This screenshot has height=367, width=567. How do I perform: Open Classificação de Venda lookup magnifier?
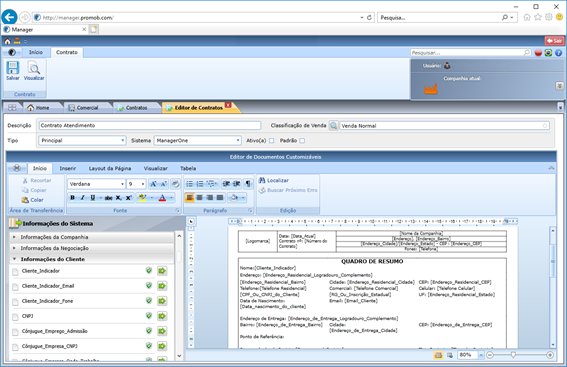pyautogui.click(x=333, y=125)
